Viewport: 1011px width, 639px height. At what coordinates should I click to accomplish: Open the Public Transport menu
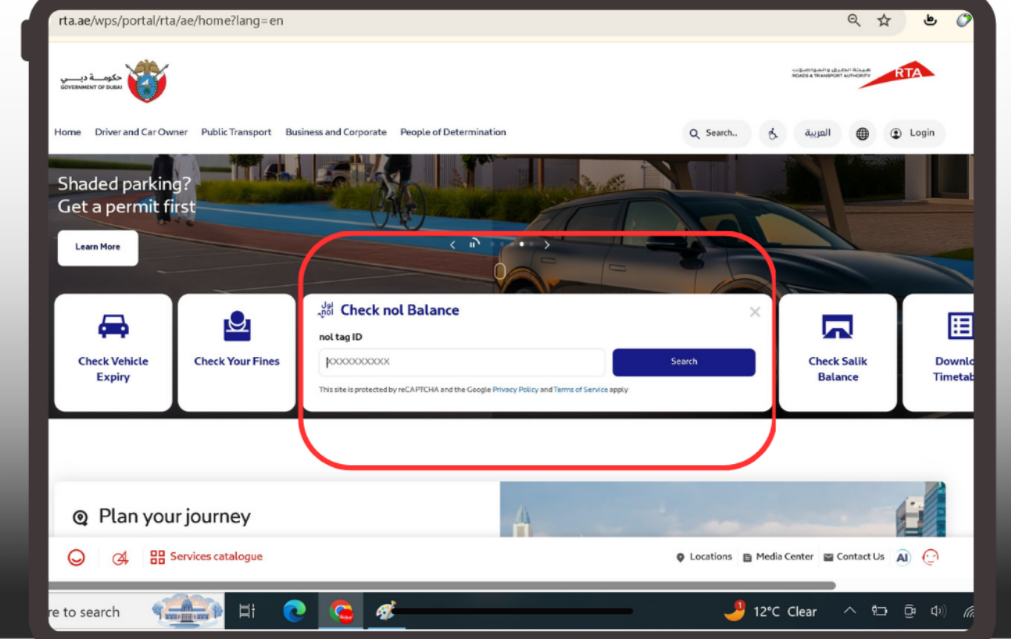click(x=236, y=132)
